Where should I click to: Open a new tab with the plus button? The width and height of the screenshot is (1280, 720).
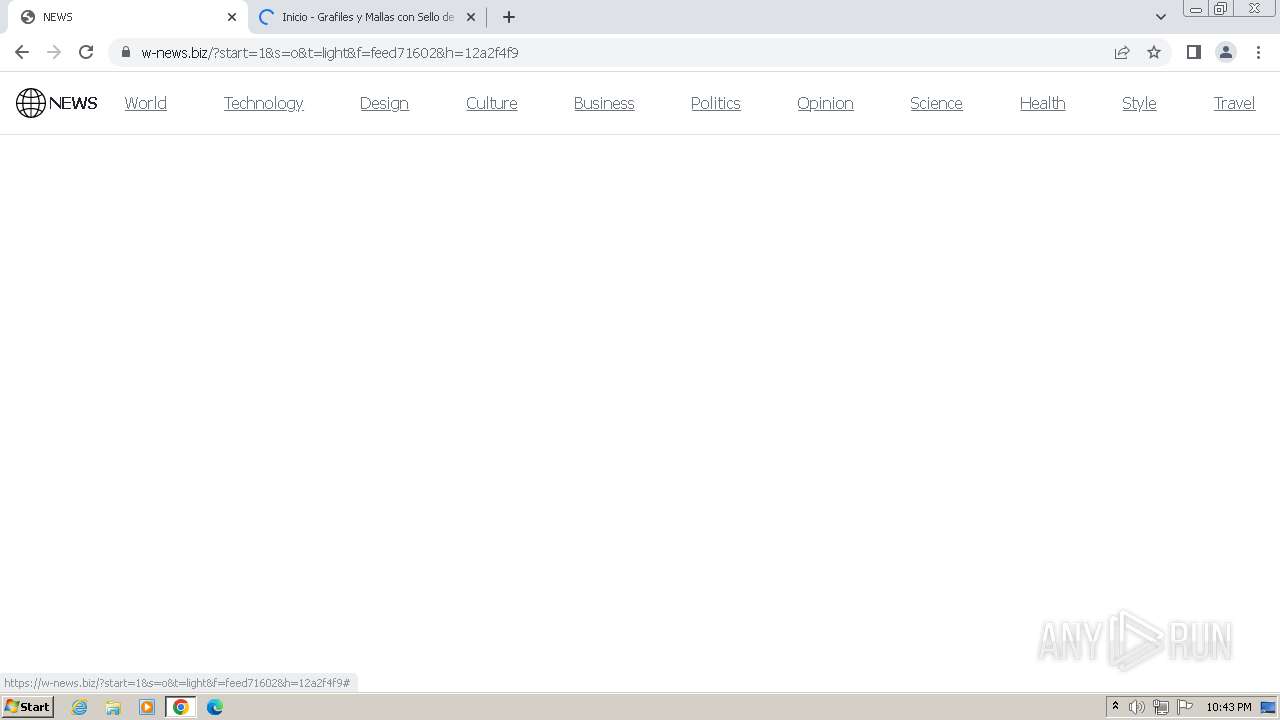click(x=509, y=17)
